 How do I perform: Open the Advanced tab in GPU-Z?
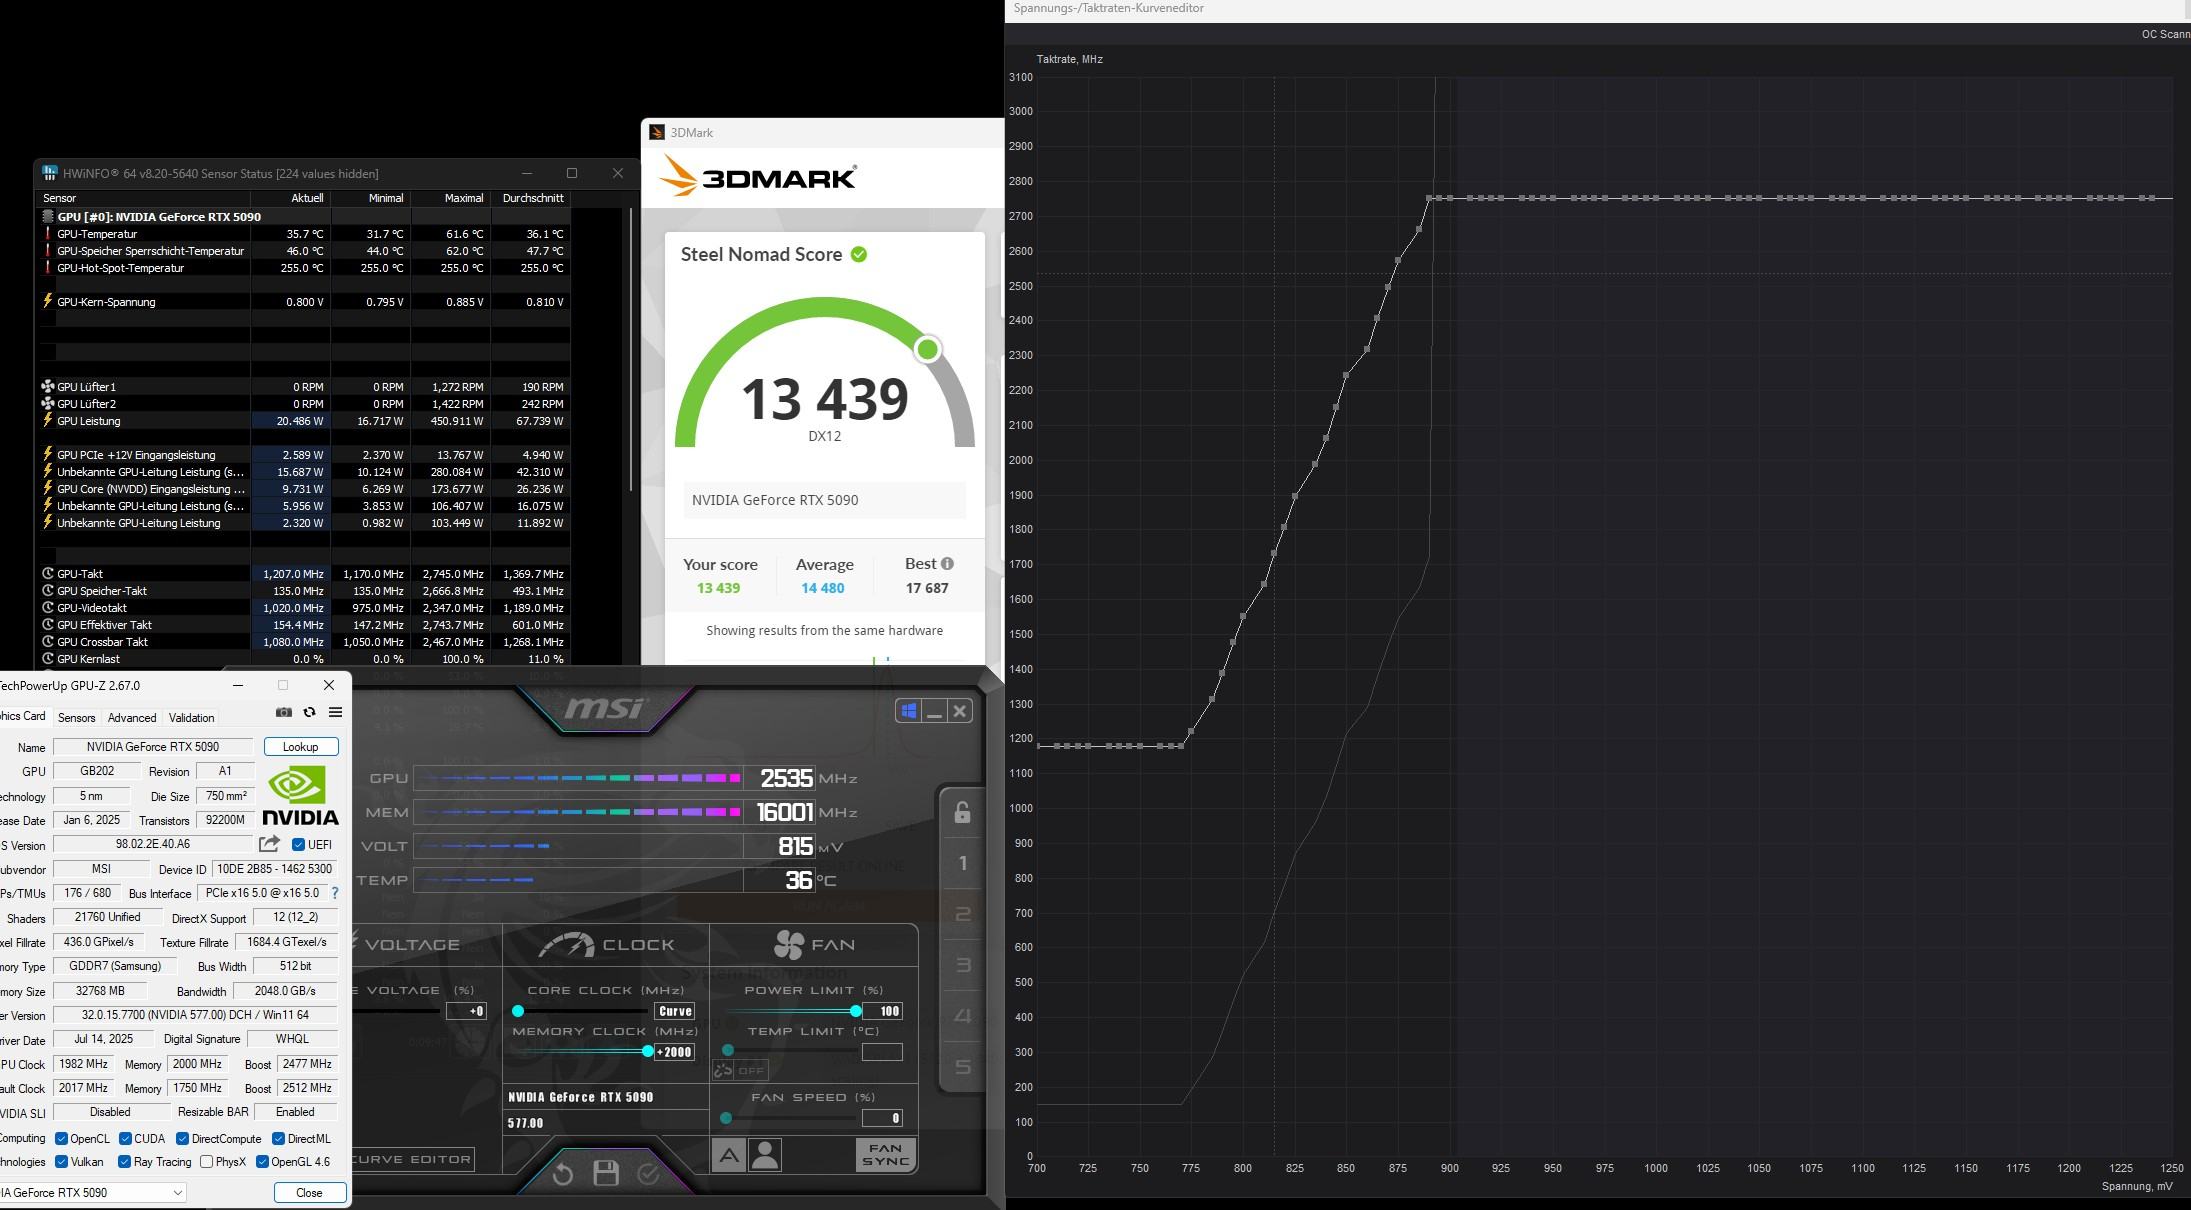point(132,718)
